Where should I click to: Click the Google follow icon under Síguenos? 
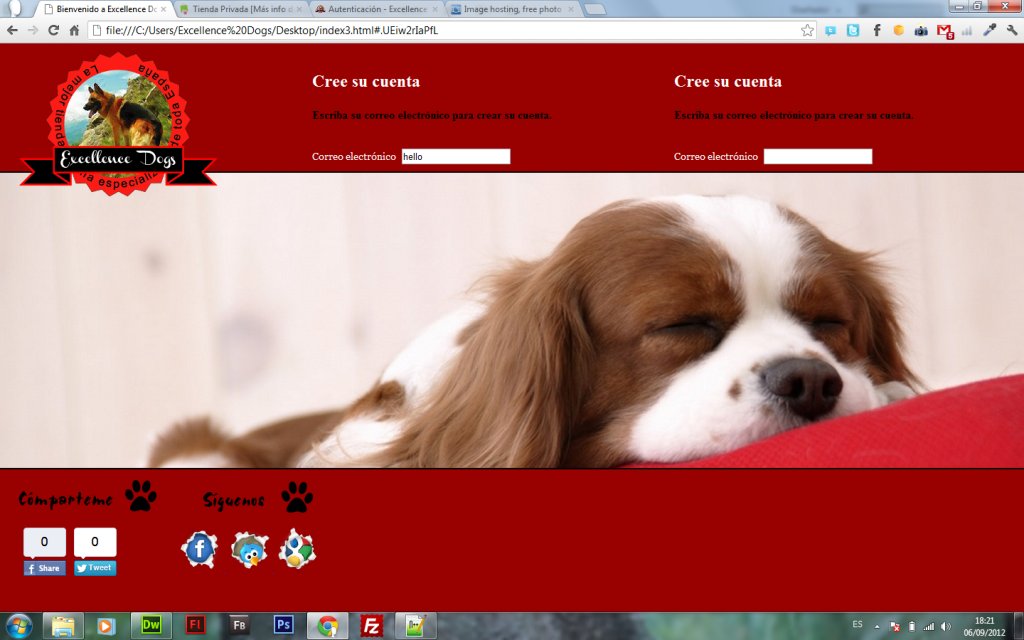tap(297, 549)
